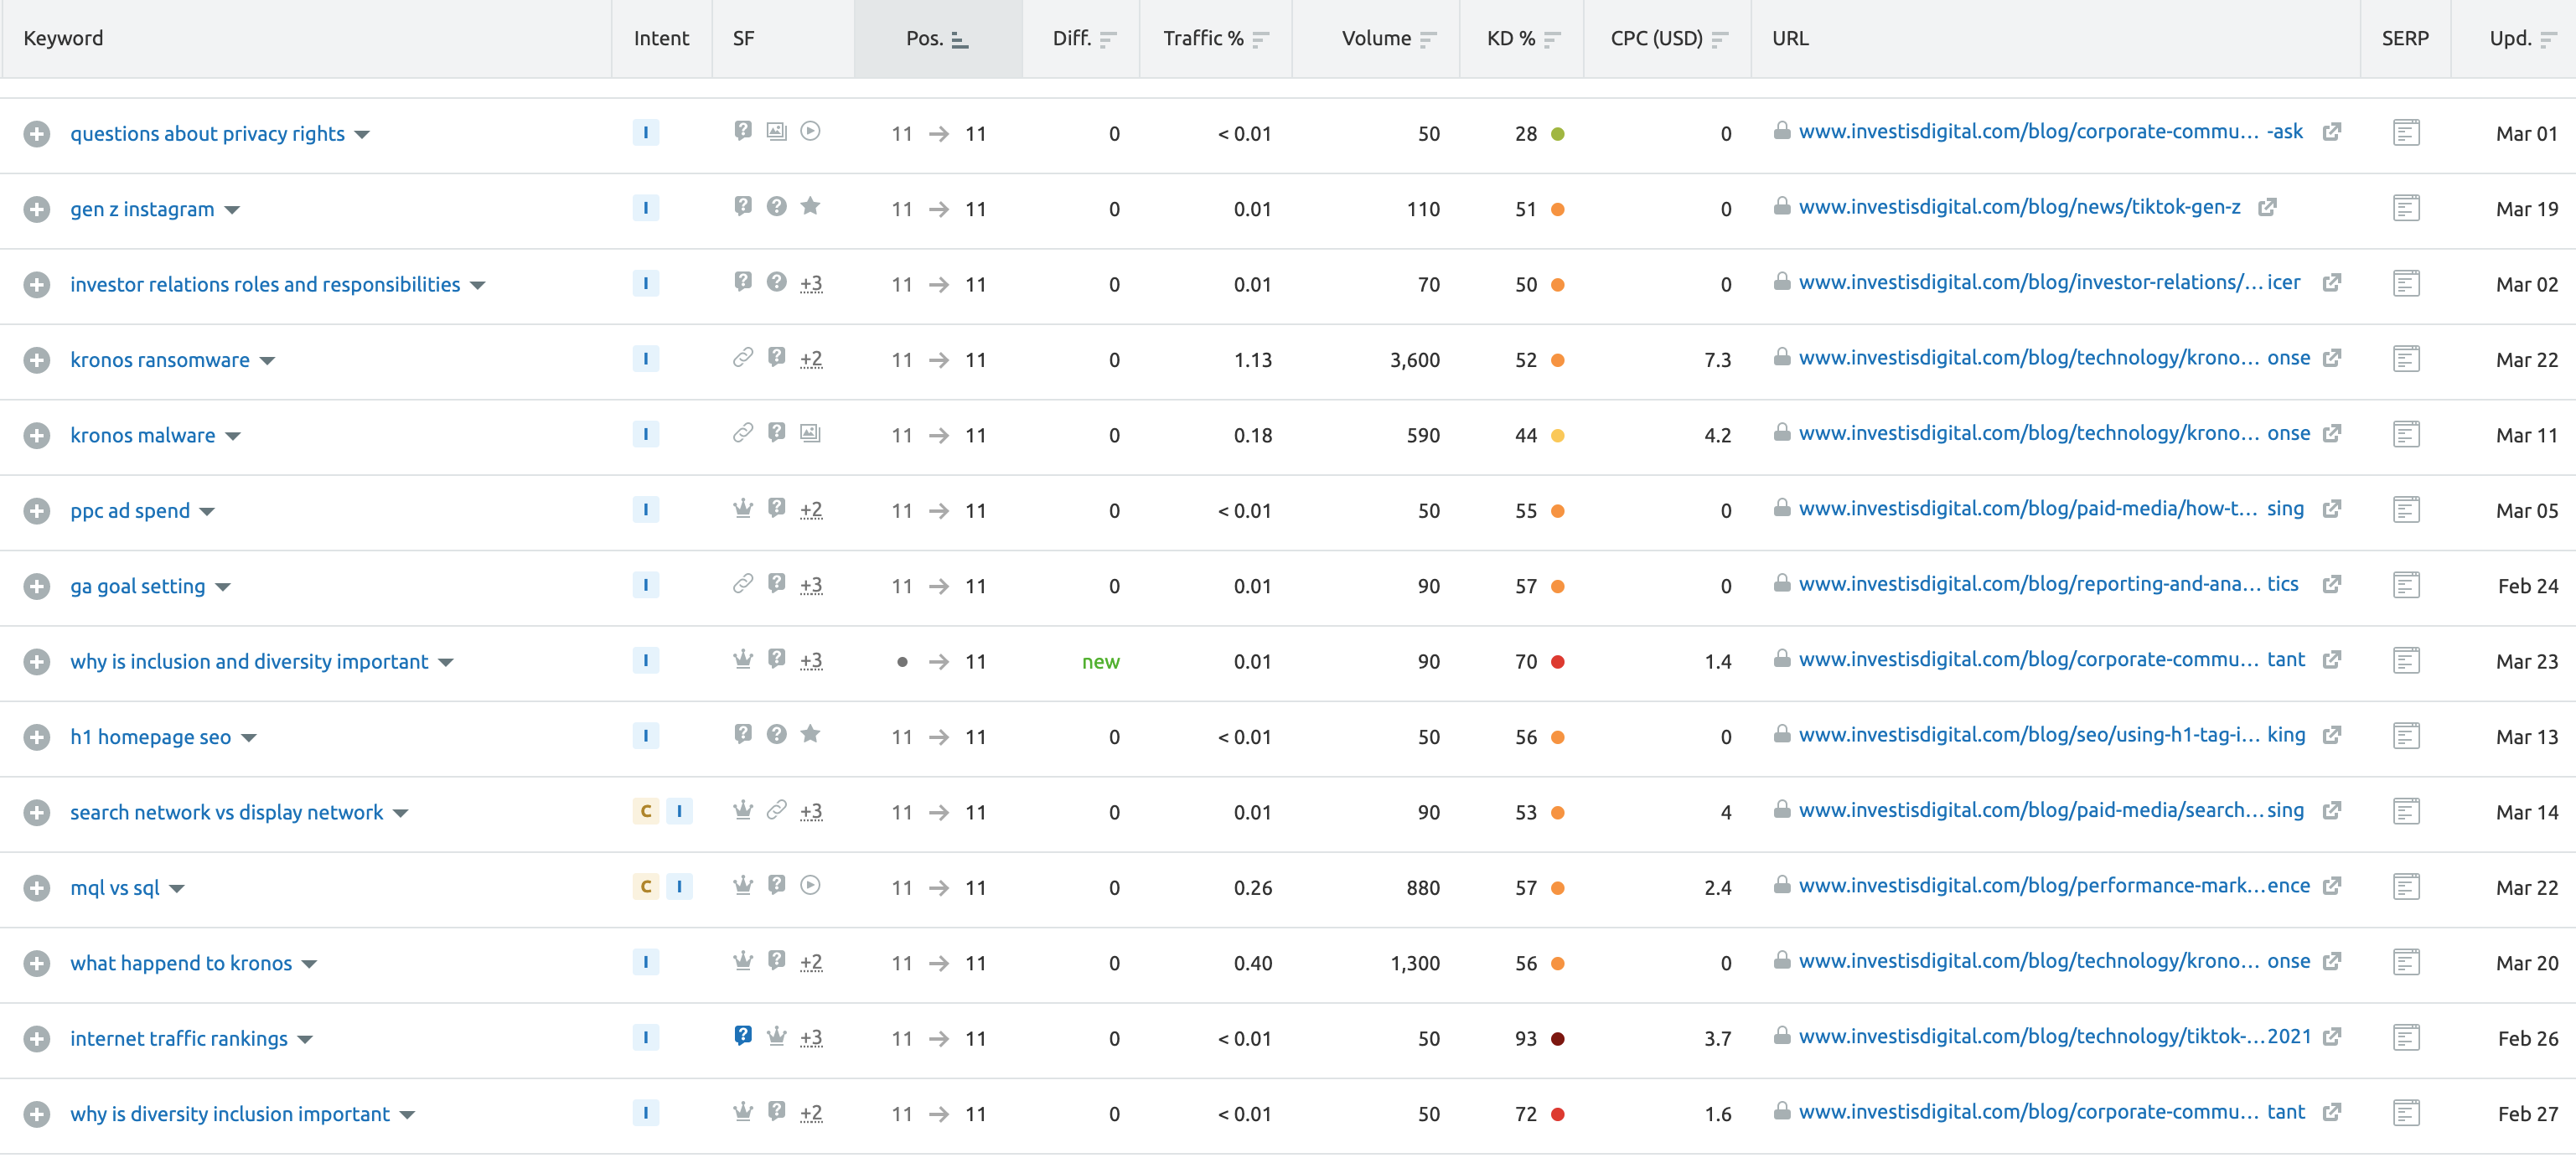Image resolution: width=2576 pixels, height=1158 pixels.
Task: Click featured snippet crown icon in ppc ad spend row
Action: 742,509
